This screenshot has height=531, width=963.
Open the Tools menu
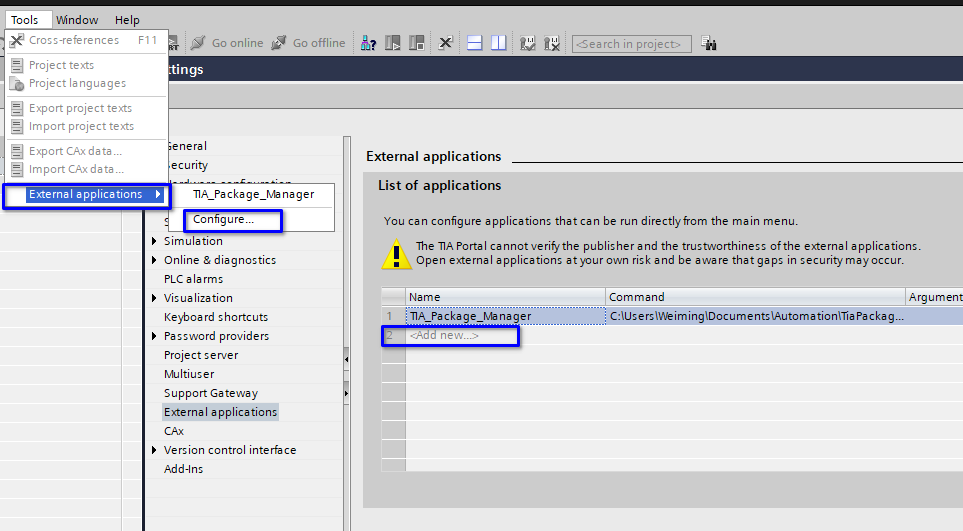(x=25, y=20)
